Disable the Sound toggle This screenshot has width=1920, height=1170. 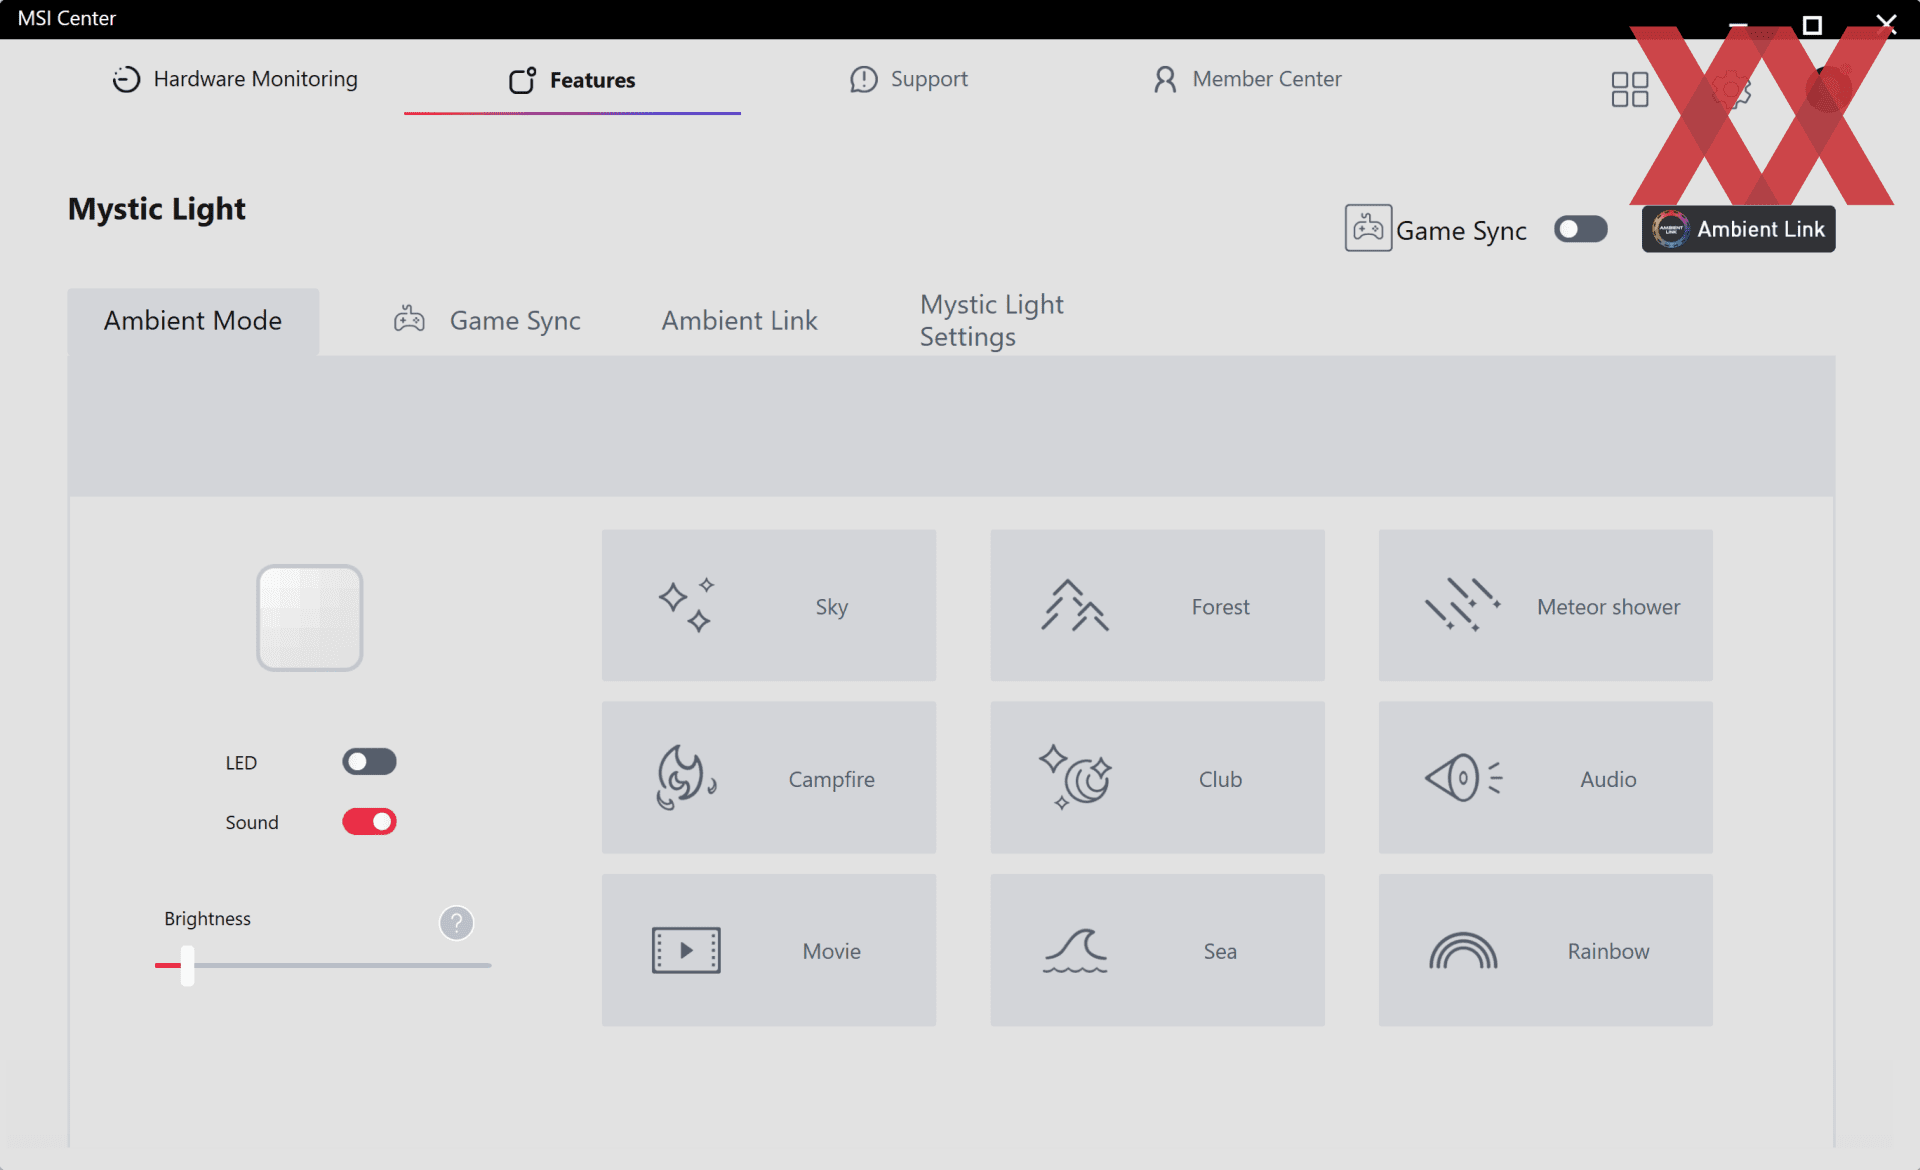pyautogui.click(x=369, y=822)
